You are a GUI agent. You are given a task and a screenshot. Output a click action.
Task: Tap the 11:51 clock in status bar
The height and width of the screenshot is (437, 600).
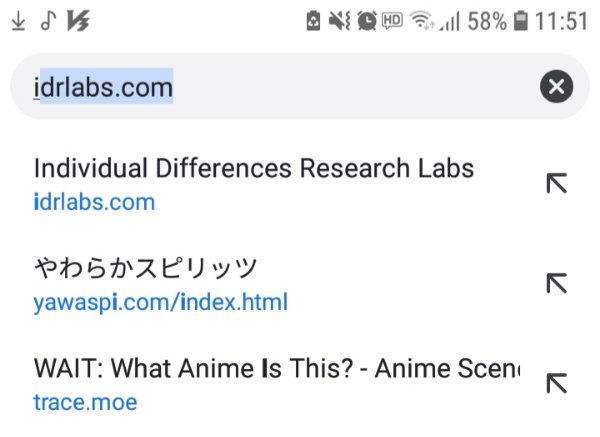[562, 20]
